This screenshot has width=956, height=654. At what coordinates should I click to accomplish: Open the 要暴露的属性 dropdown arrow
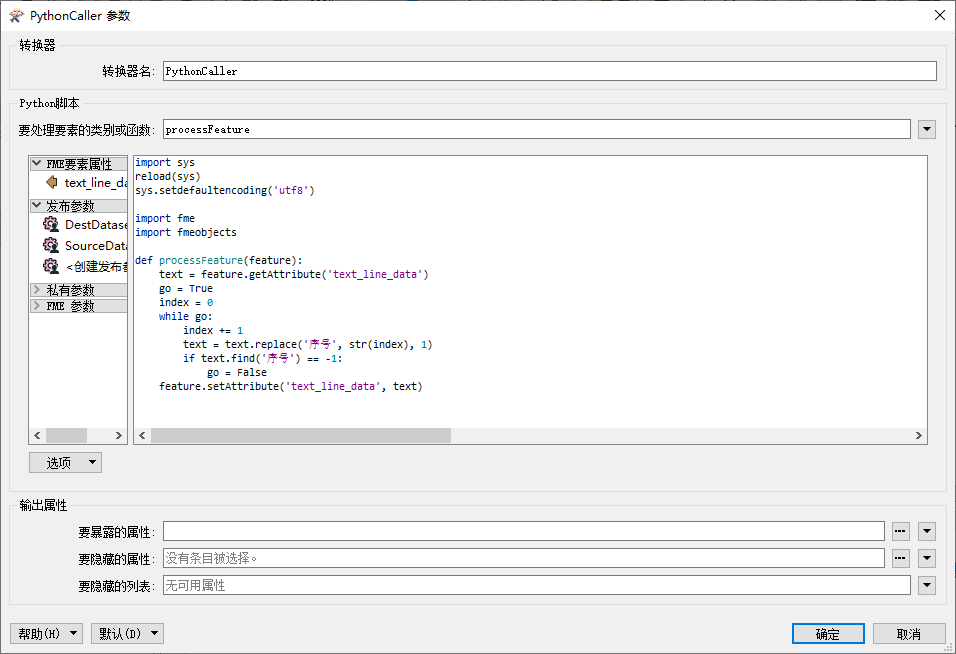click(x=926, y=531)
